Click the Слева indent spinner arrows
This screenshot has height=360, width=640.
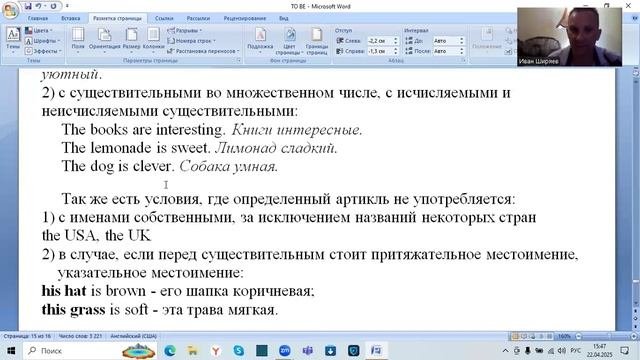[x=396, y=41]
